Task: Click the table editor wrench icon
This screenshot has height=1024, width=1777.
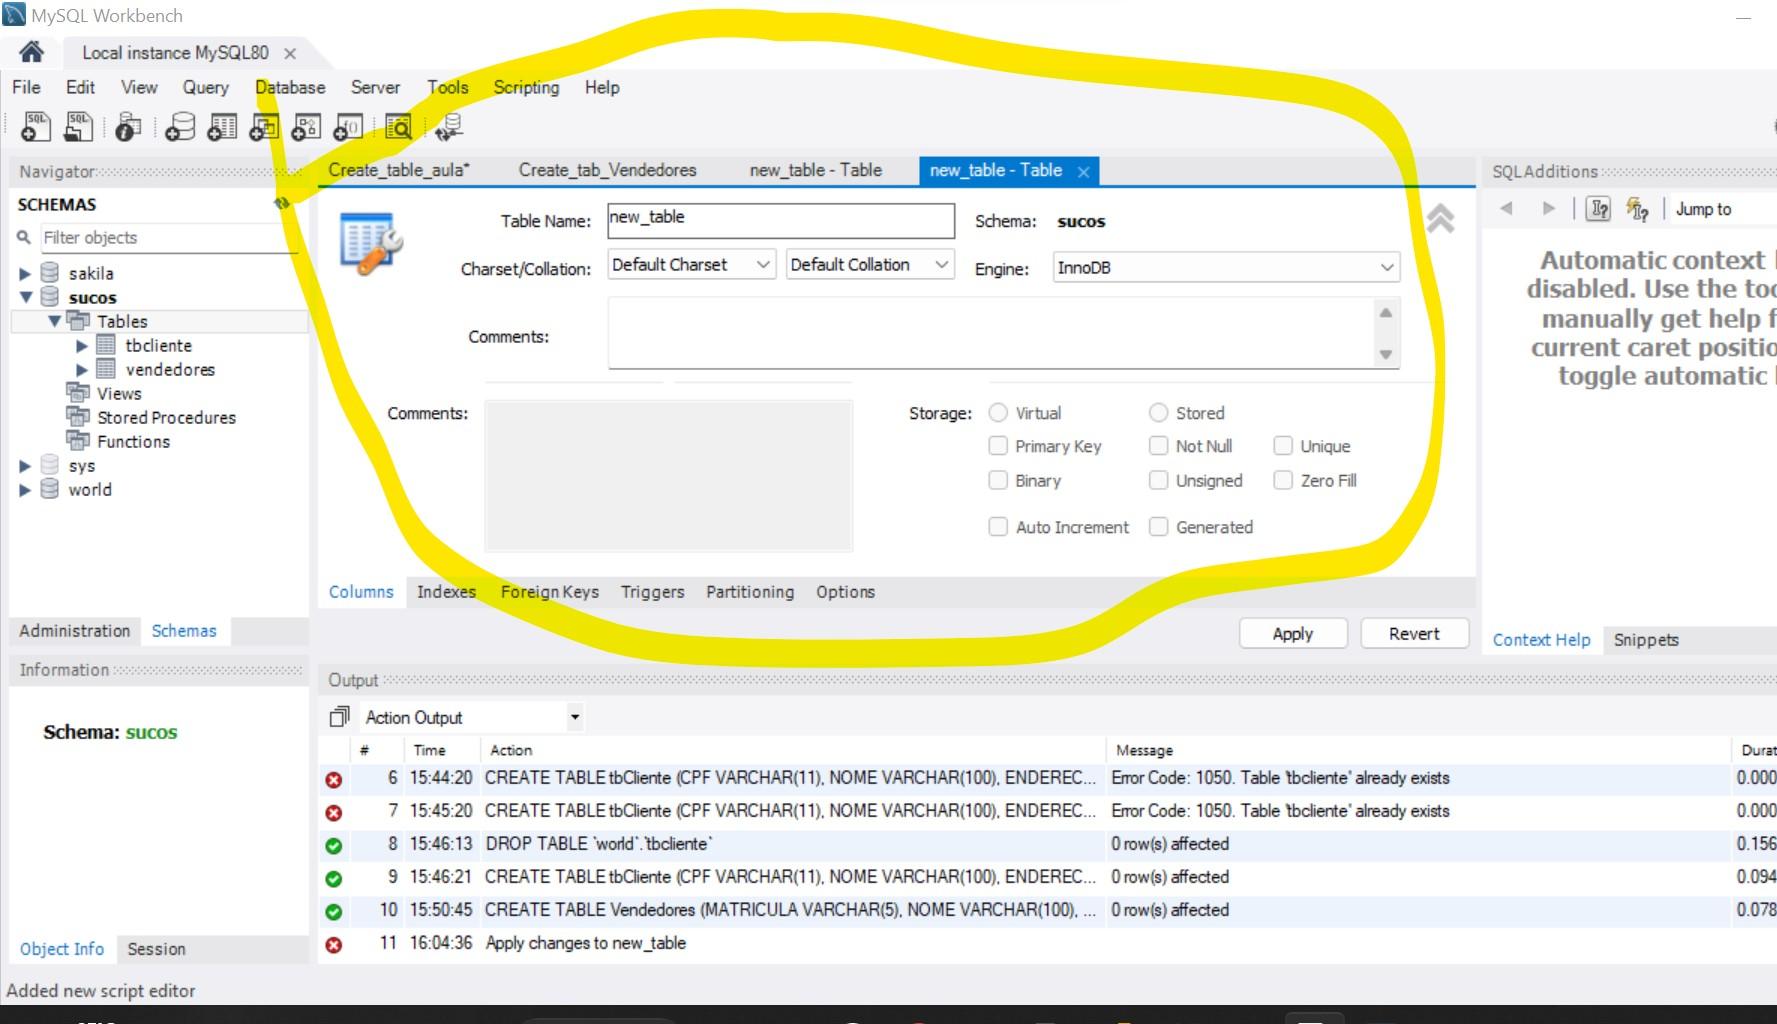Action: pyautogui.click(x=370, y=244)
